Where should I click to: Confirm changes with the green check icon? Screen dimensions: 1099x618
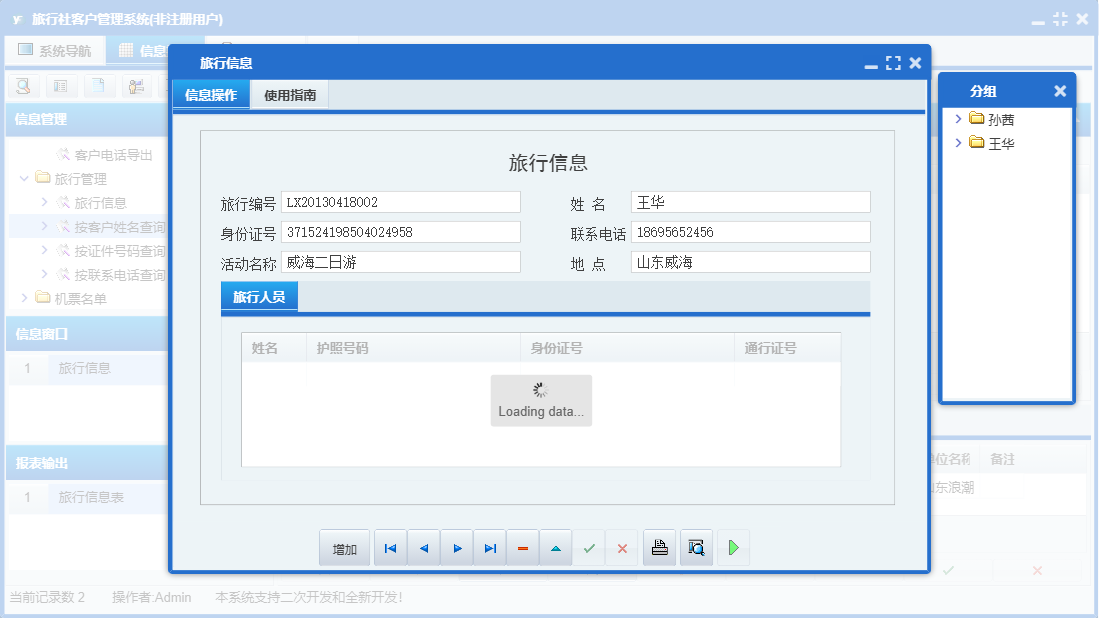(588, 547)
